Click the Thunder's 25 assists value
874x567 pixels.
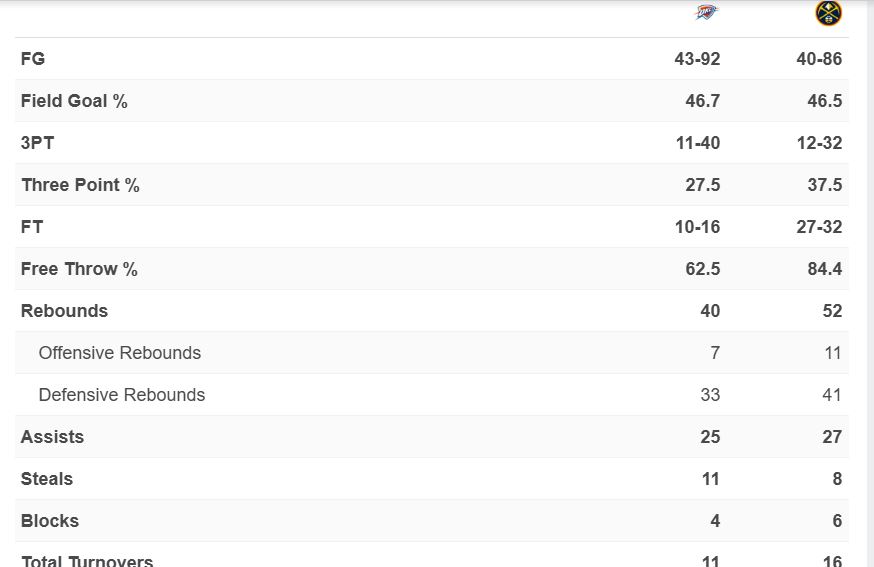tap(710, 437)
